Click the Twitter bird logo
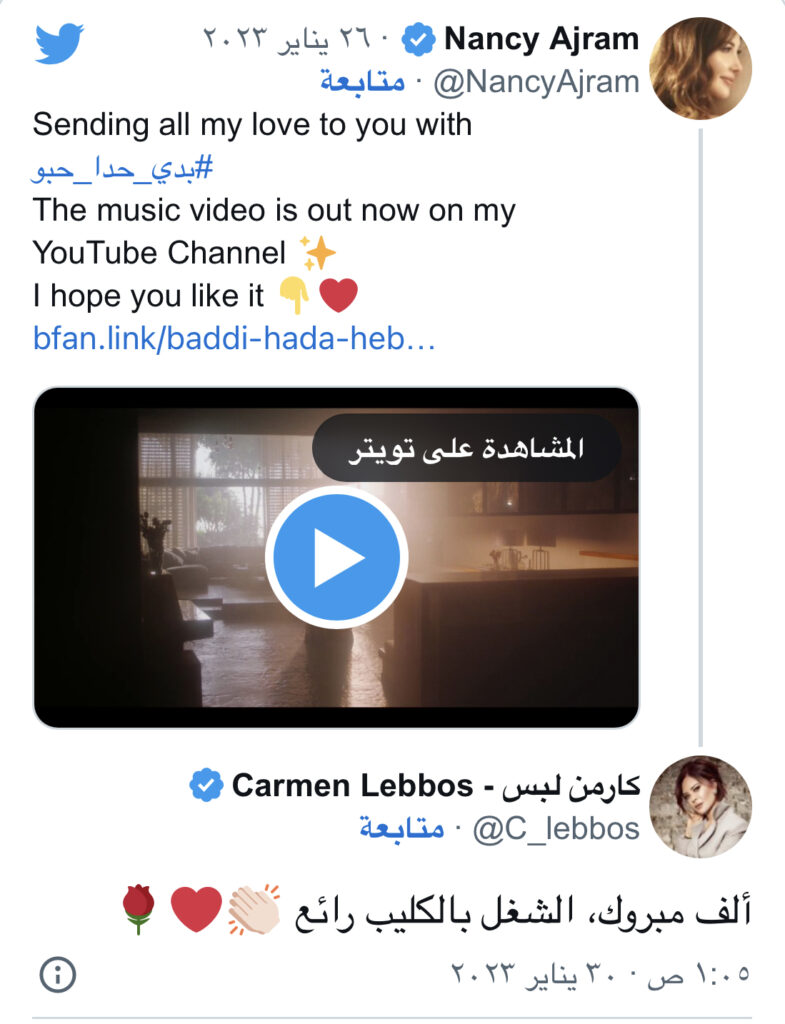The image size is (785, 1024). (59, 43)
